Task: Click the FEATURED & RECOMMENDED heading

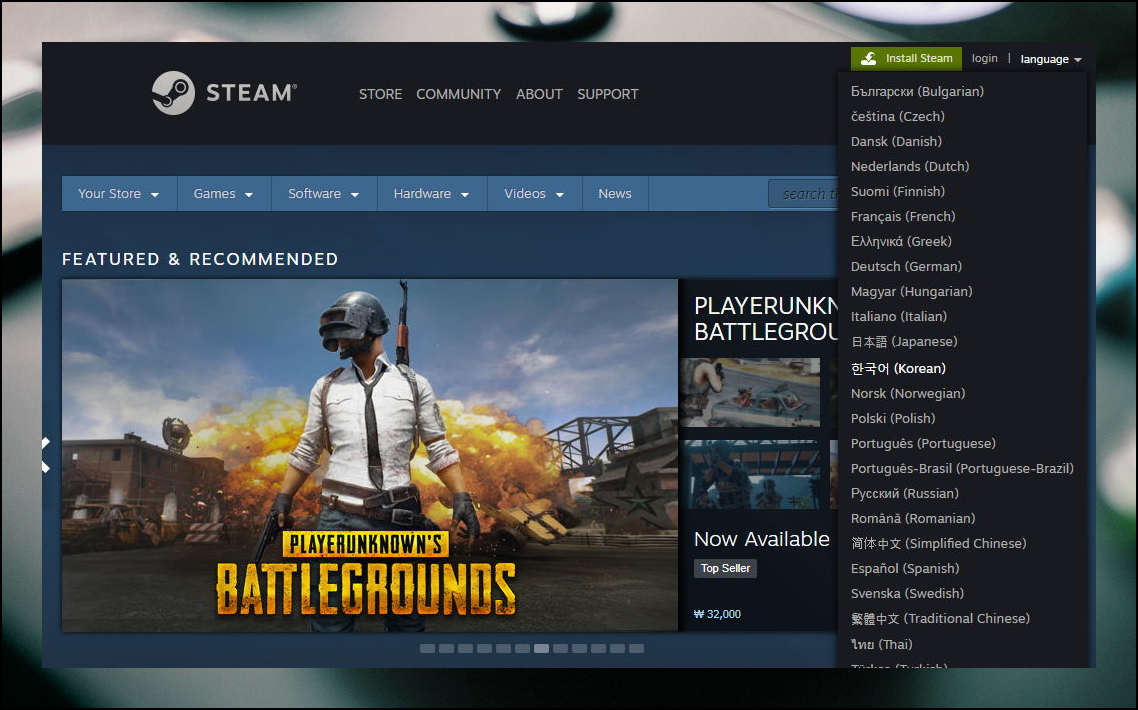Action: coord(200,259)
